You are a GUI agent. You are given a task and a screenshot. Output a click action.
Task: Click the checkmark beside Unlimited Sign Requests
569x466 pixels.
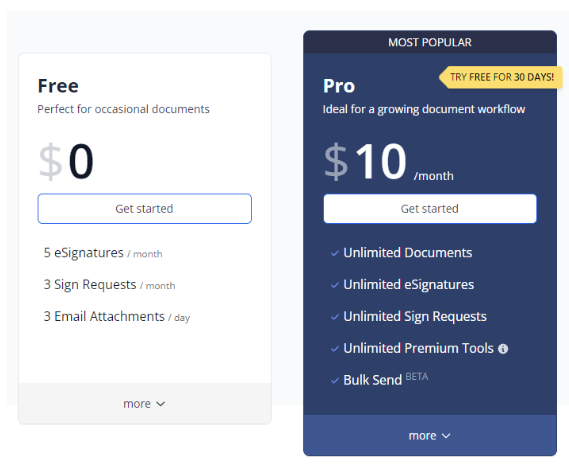pos(335,317)
